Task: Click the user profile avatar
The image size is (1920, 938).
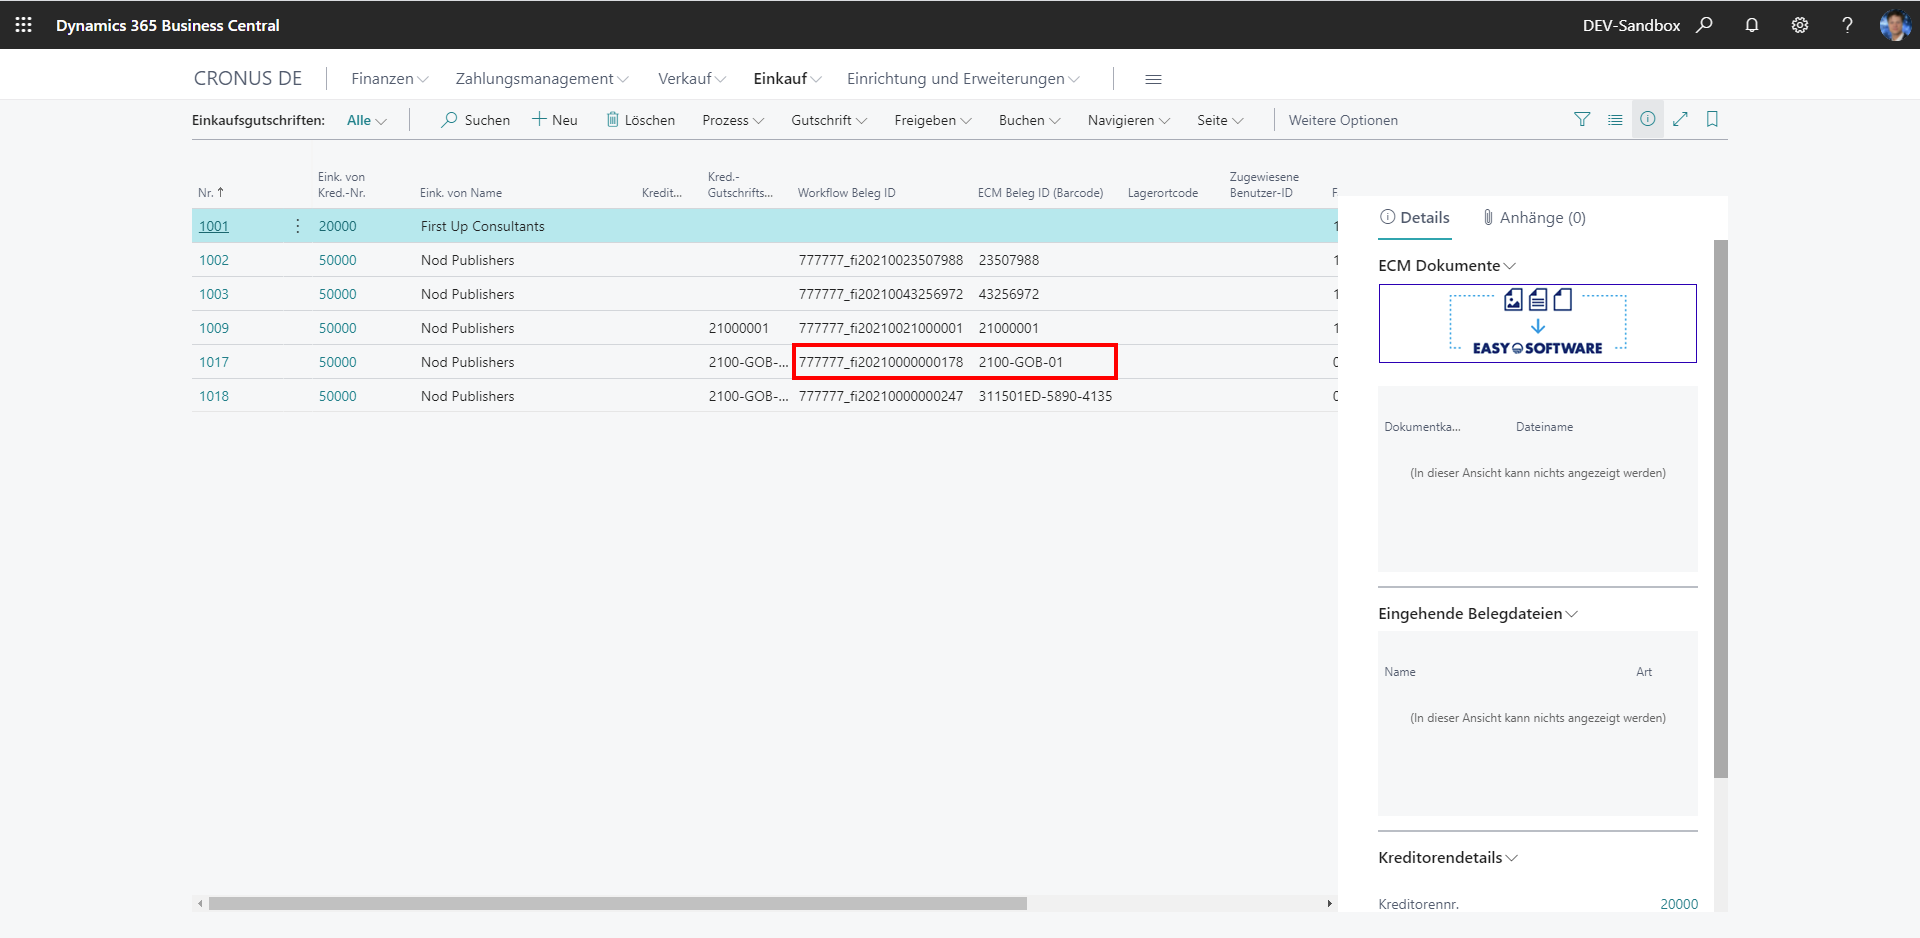Action: coord(1894,25)
